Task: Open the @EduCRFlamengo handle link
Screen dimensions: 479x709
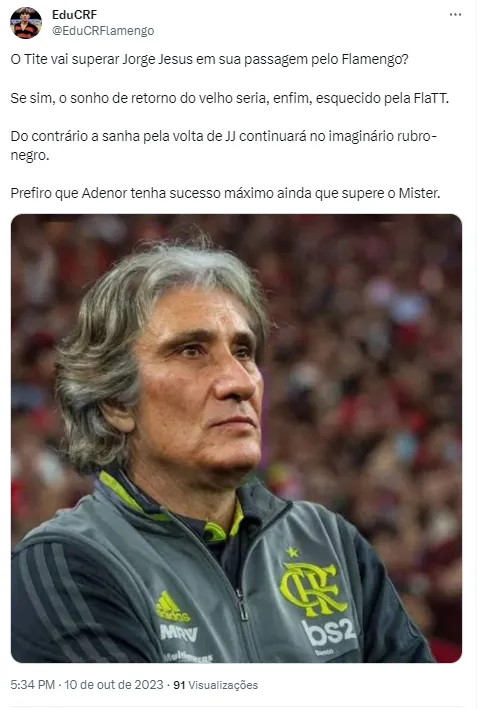Action: click(103, 31)
